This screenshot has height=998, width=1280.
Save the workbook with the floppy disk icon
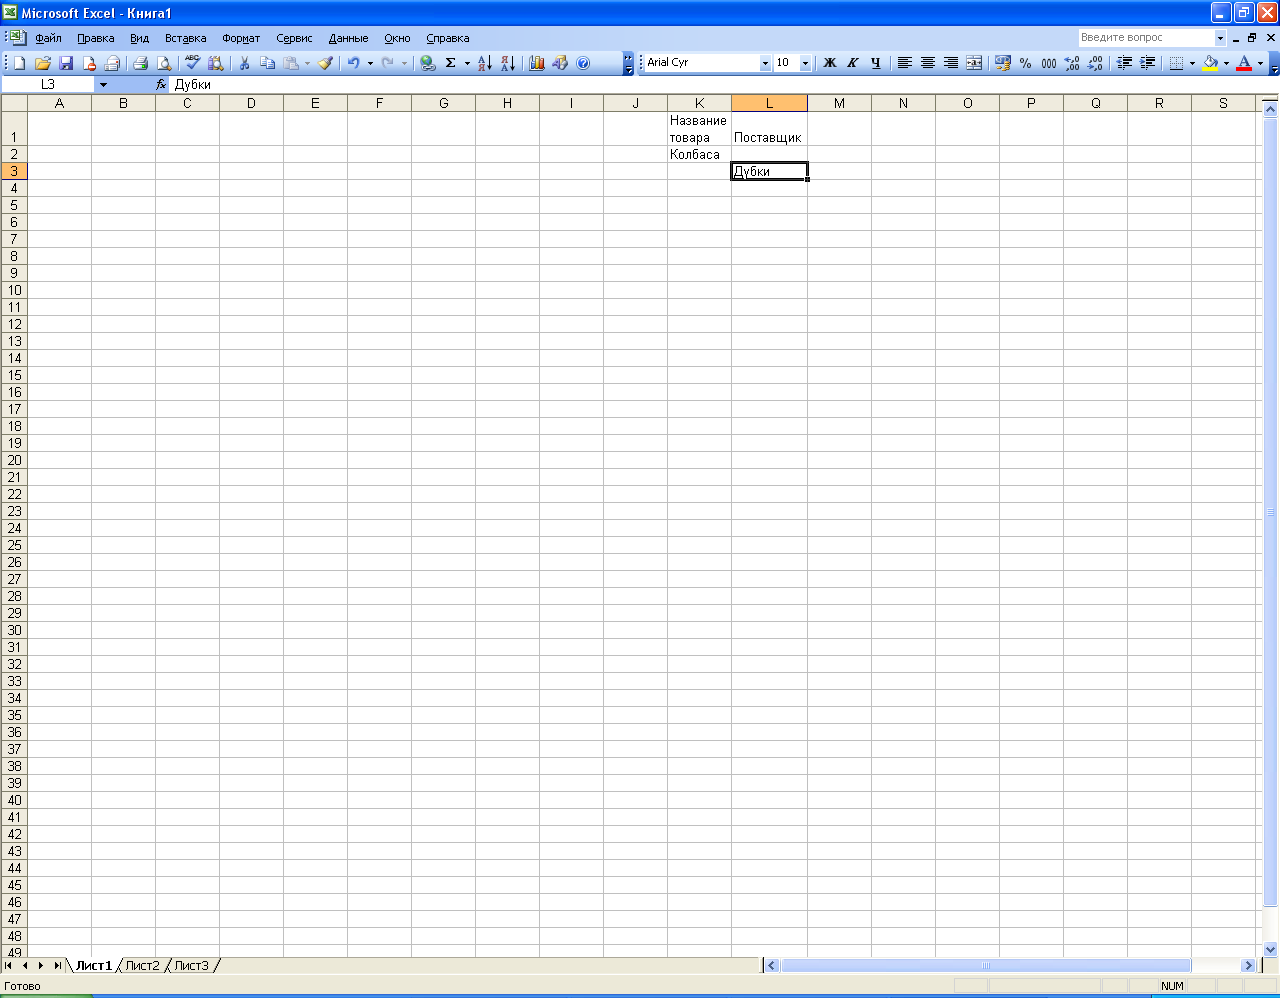click(66, 63)
